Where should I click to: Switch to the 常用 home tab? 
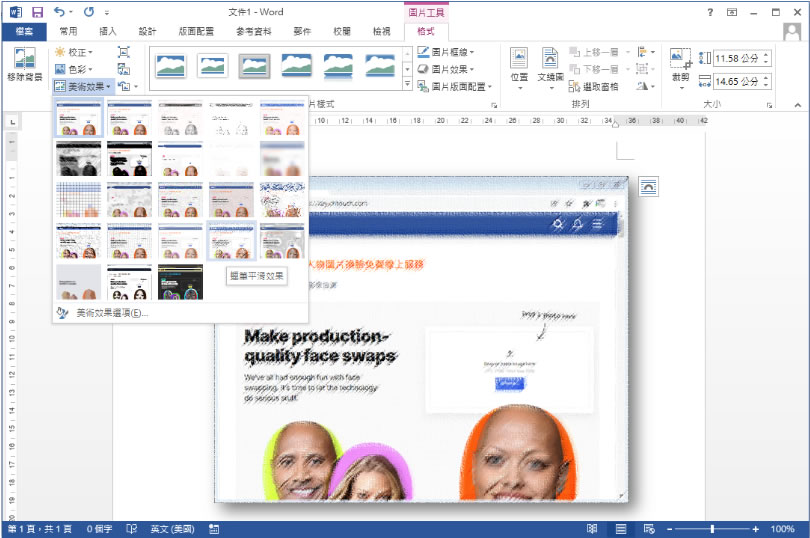[68, 32]
